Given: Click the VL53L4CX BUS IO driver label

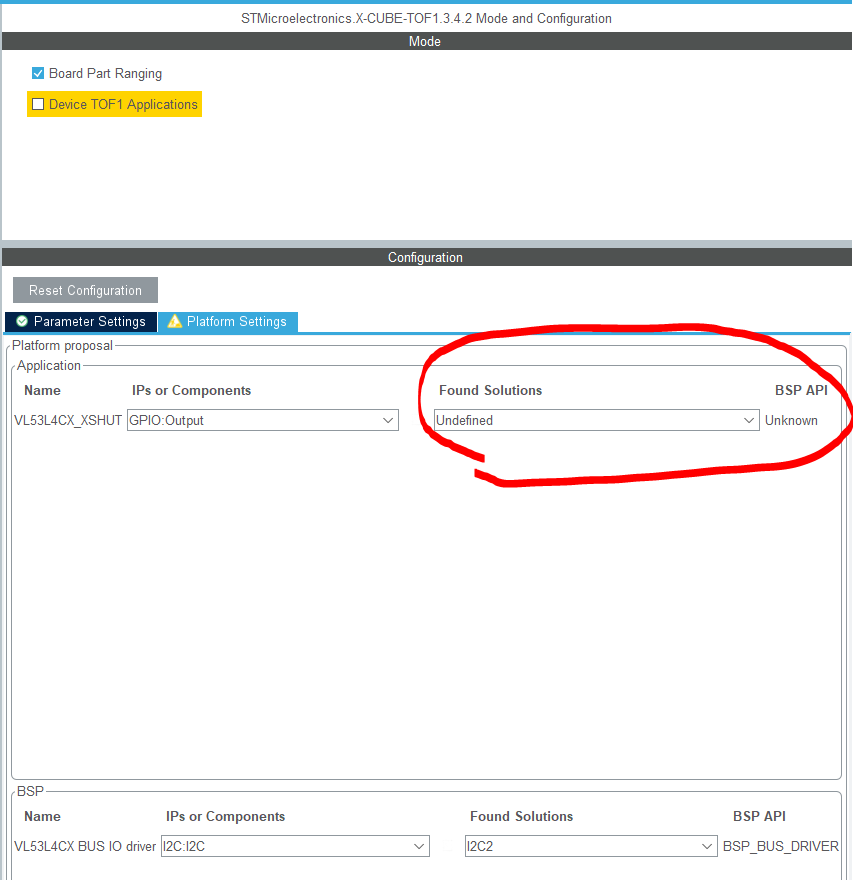Looking at the screenshot, I should [84, 846].
